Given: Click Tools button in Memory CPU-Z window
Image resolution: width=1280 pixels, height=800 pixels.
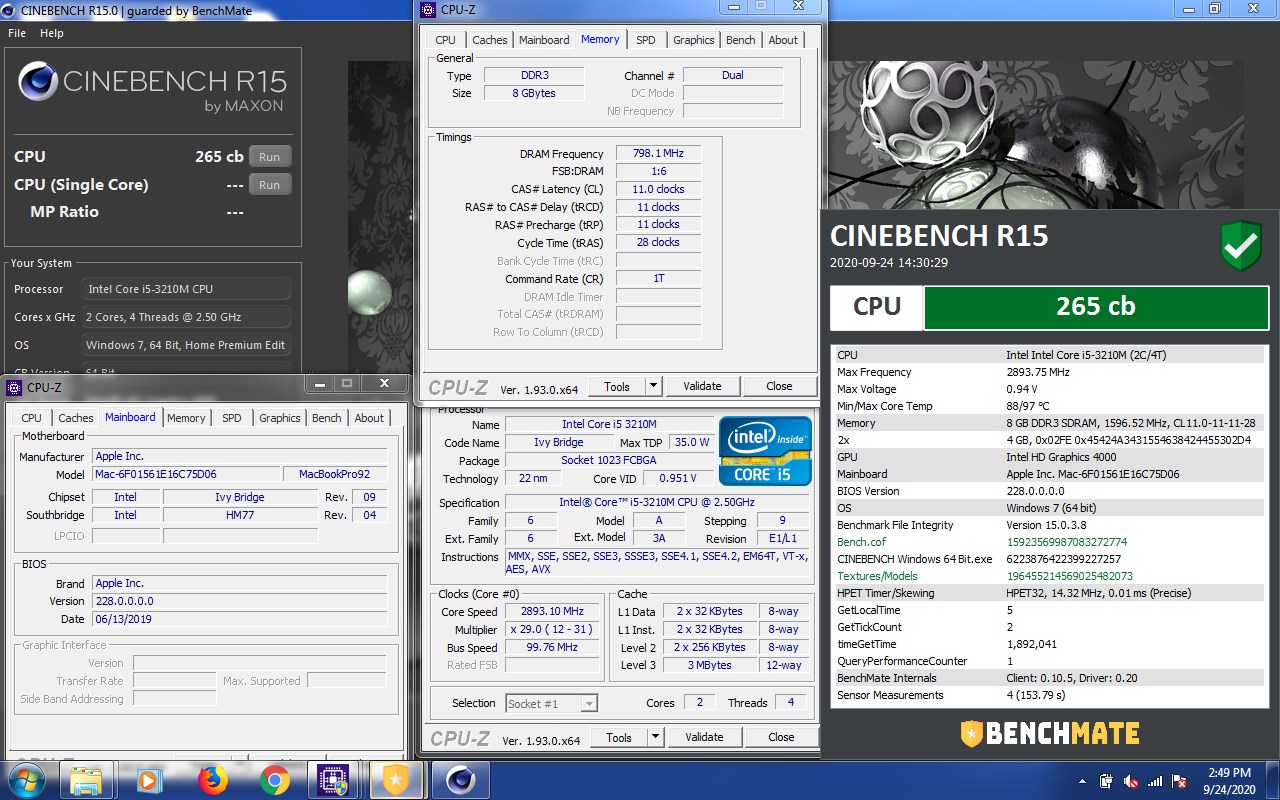Looking at the screenshot, I should tap(617, 386).
